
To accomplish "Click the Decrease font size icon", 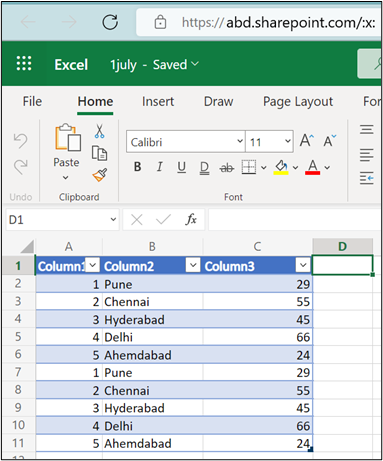I will [x=330, y=141].
